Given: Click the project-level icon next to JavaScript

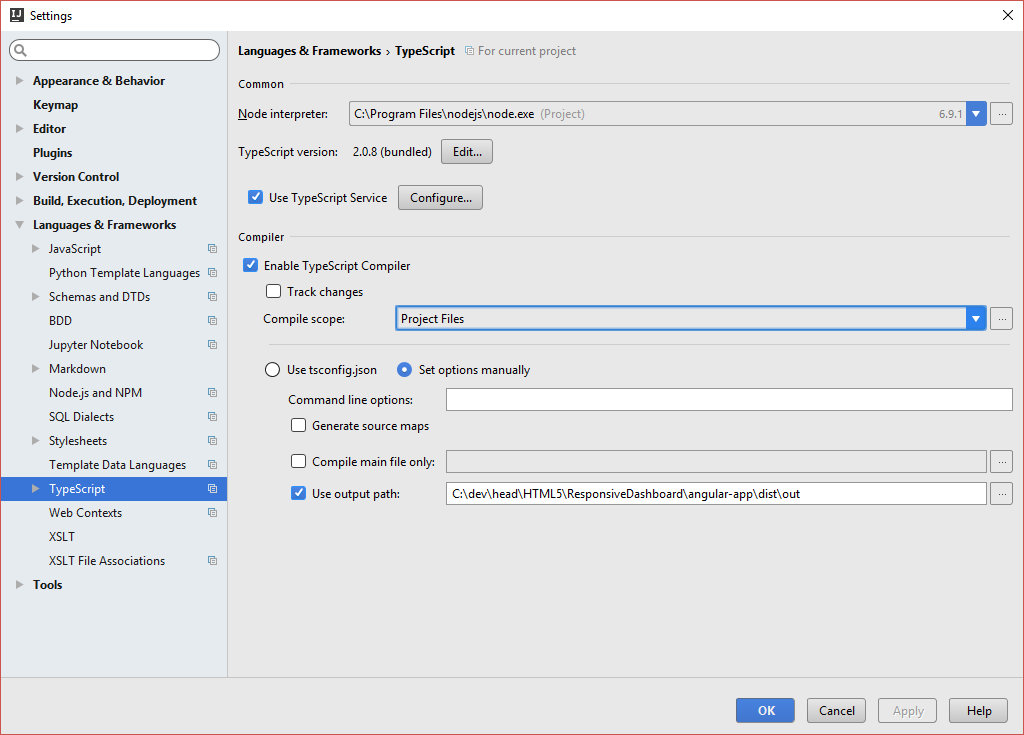Looking at the screenshot, I should pos(212,249).
